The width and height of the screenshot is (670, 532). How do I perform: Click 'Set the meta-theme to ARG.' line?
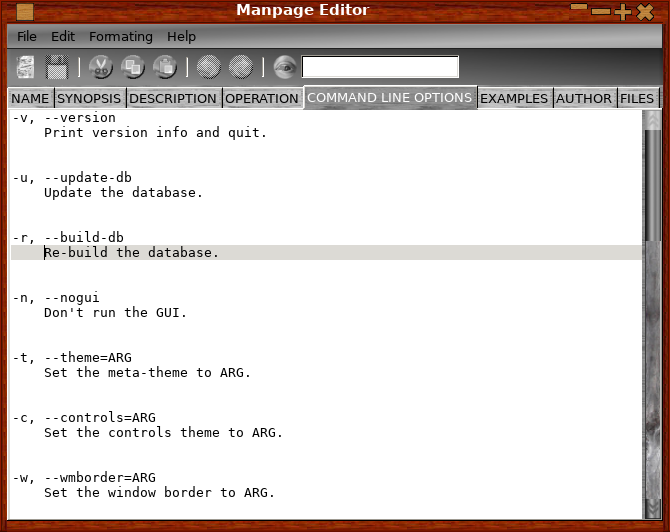coord(147,373)
